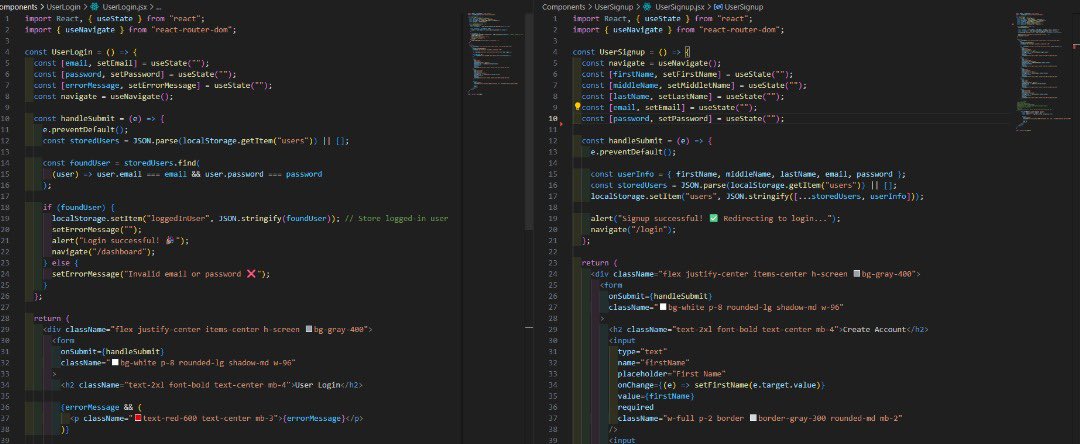Open bg-white color swatch in UserSignup editor
This screenshot has height=444, width=1080.
663,307
